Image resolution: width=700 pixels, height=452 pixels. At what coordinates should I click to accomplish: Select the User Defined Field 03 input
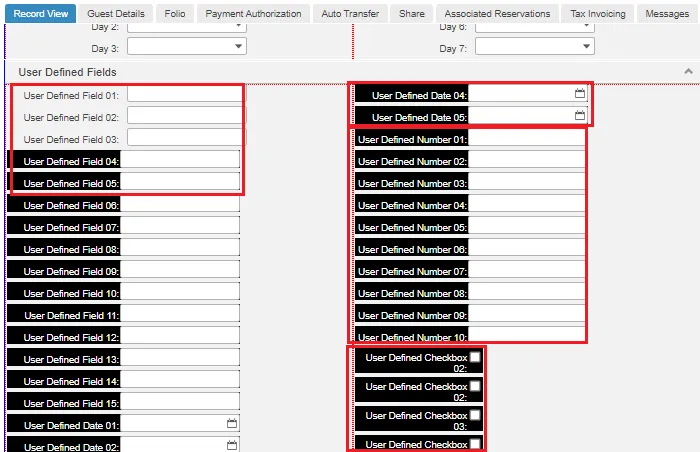(x=186, y=138)
